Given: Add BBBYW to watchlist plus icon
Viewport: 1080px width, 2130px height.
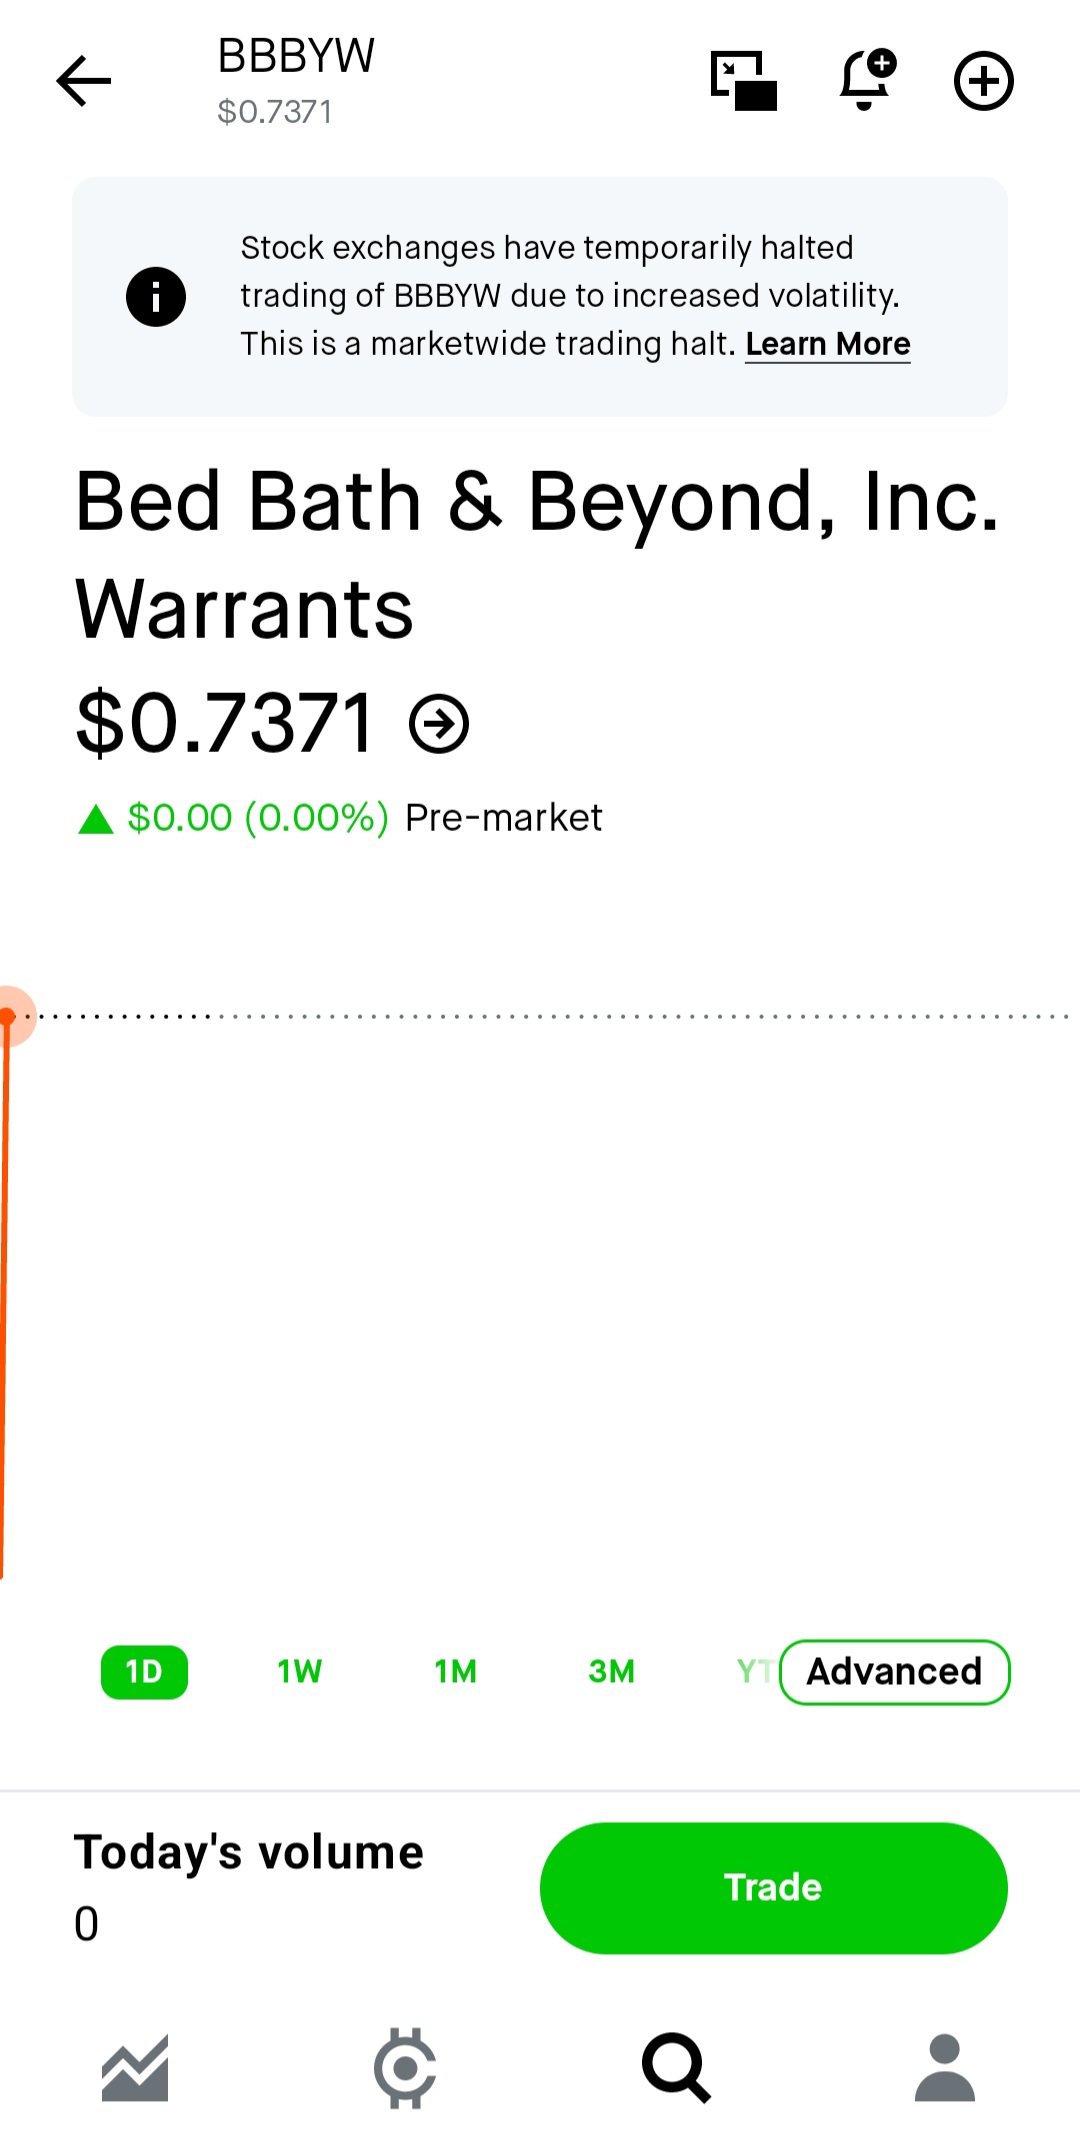Looking at the screenshot, I should [x=984, y=81].
